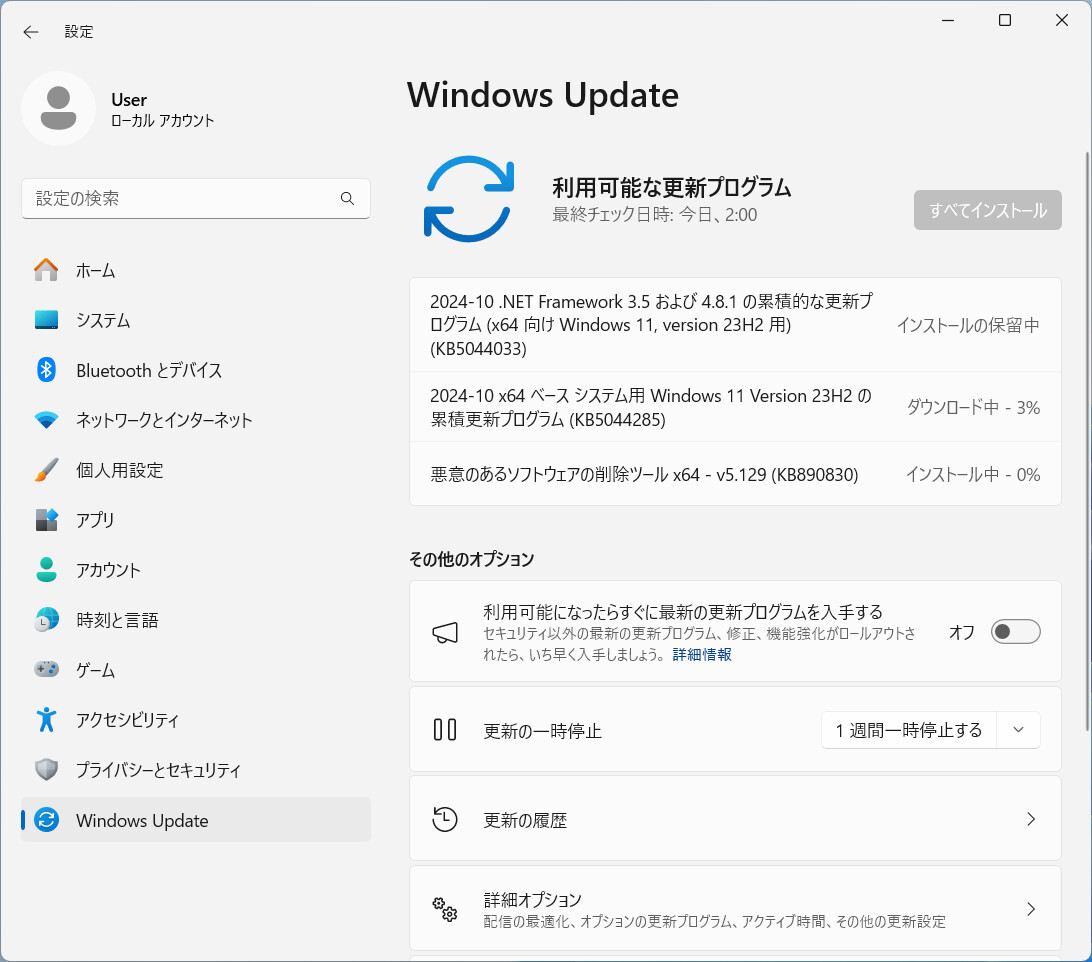The image size is (1092, 962).
Task: Open プライバシーとセキュリティ label
Action: (158, 770)
